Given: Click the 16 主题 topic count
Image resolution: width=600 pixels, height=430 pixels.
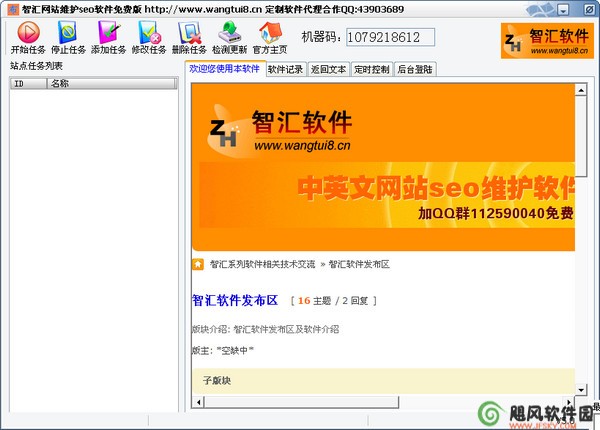Looking at the screenshot, I should [314, 301].
